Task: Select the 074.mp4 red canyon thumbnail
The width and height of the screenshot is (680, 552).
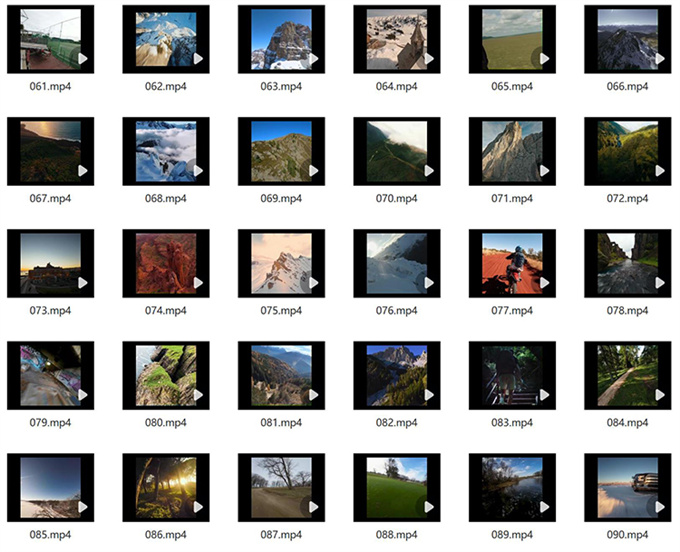Action: click(166, 263)
